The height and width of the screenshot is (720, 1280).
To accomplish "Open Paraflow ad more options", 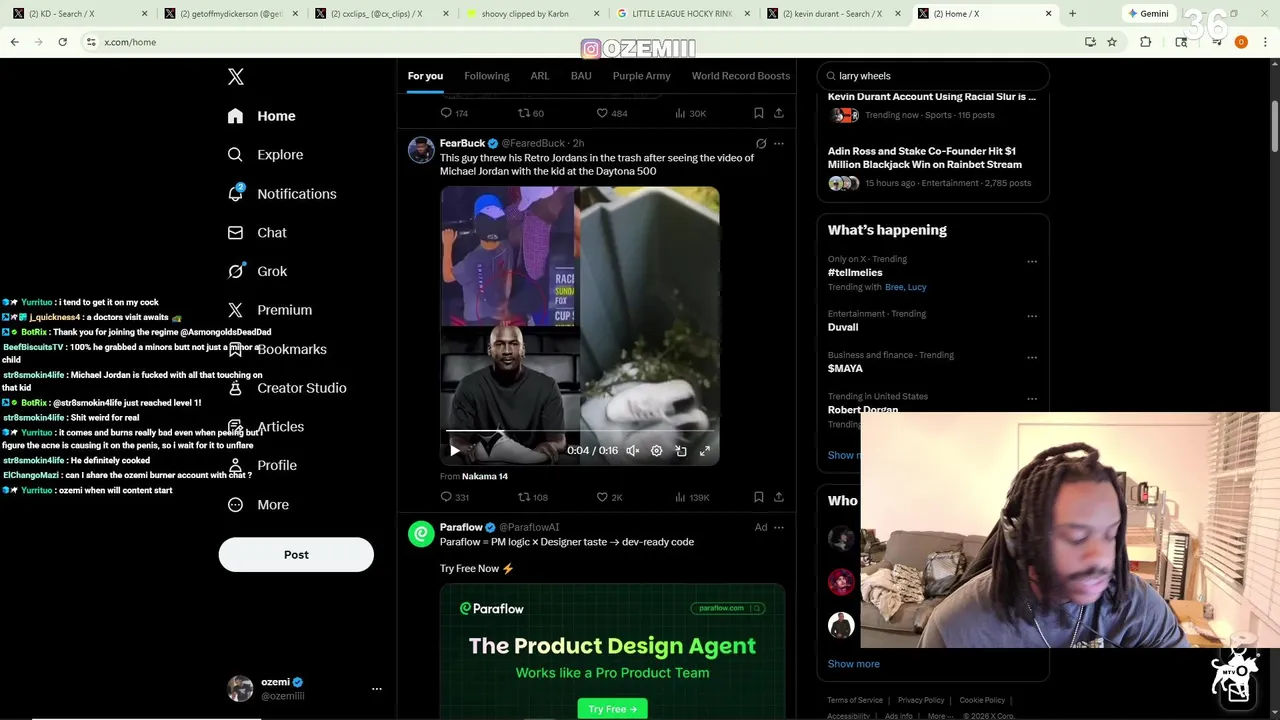I will pos(779,527).
